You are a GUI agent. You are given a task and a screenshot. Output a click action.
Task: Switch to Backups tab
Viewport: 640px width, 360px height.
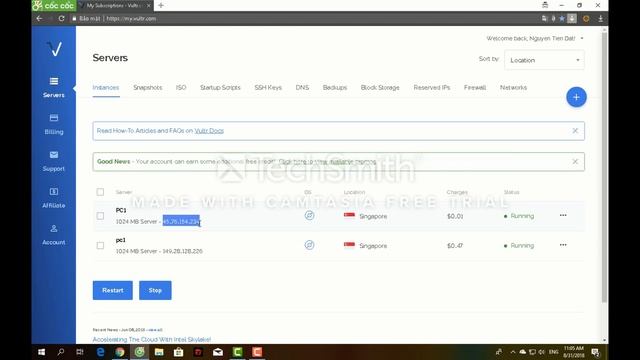(335, 87)
